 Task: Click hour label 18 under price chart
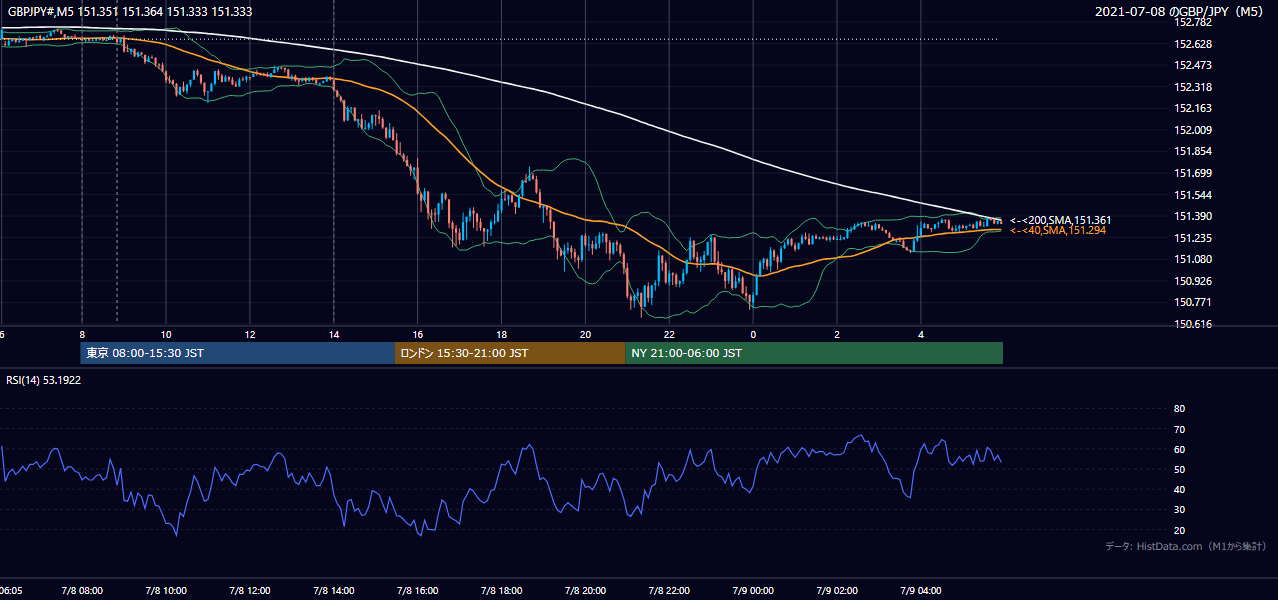502,335
